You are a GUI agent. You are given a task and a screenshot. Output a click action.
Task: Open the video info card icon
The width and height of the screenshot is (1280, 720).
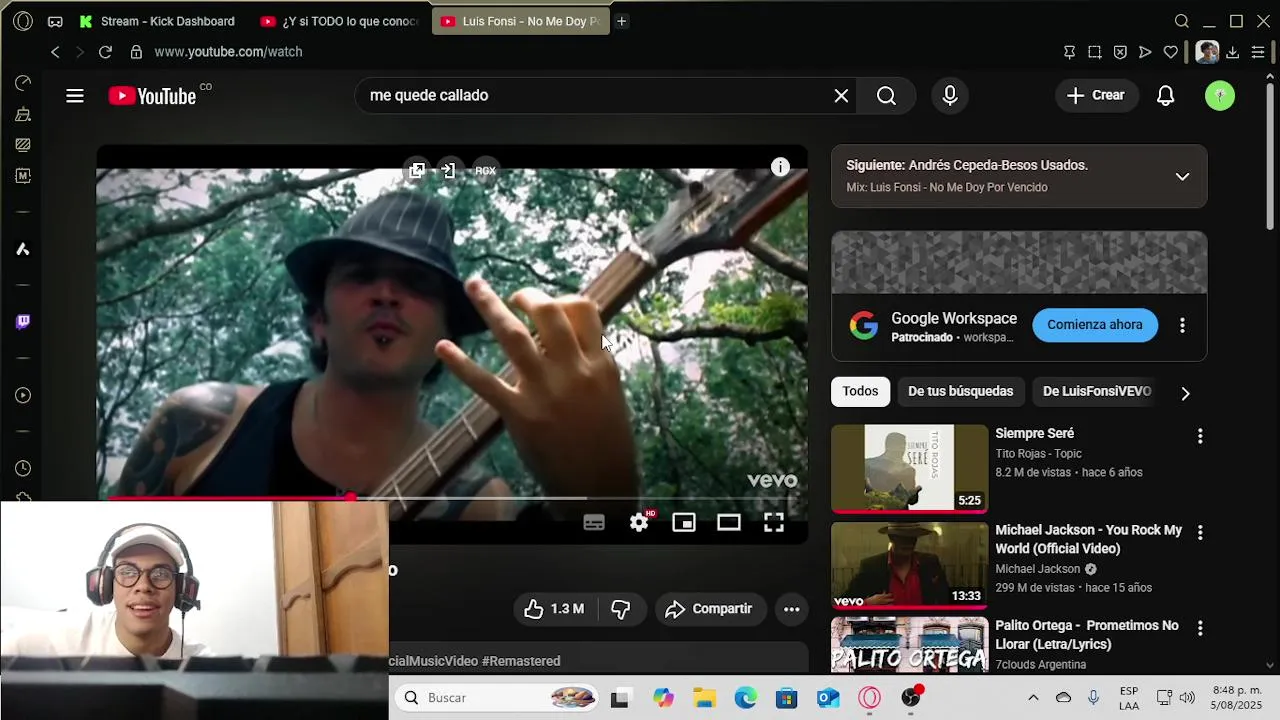[780, 168]
